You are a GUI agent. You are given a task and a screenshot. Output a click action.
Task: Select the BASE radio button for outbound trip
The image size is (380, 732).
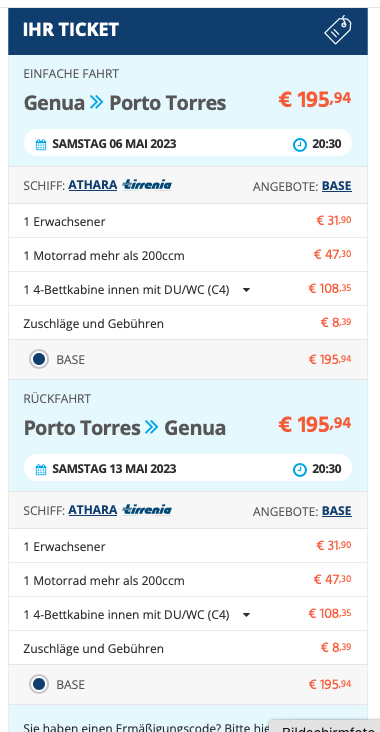pyautogui.click(x=39, y=359)
